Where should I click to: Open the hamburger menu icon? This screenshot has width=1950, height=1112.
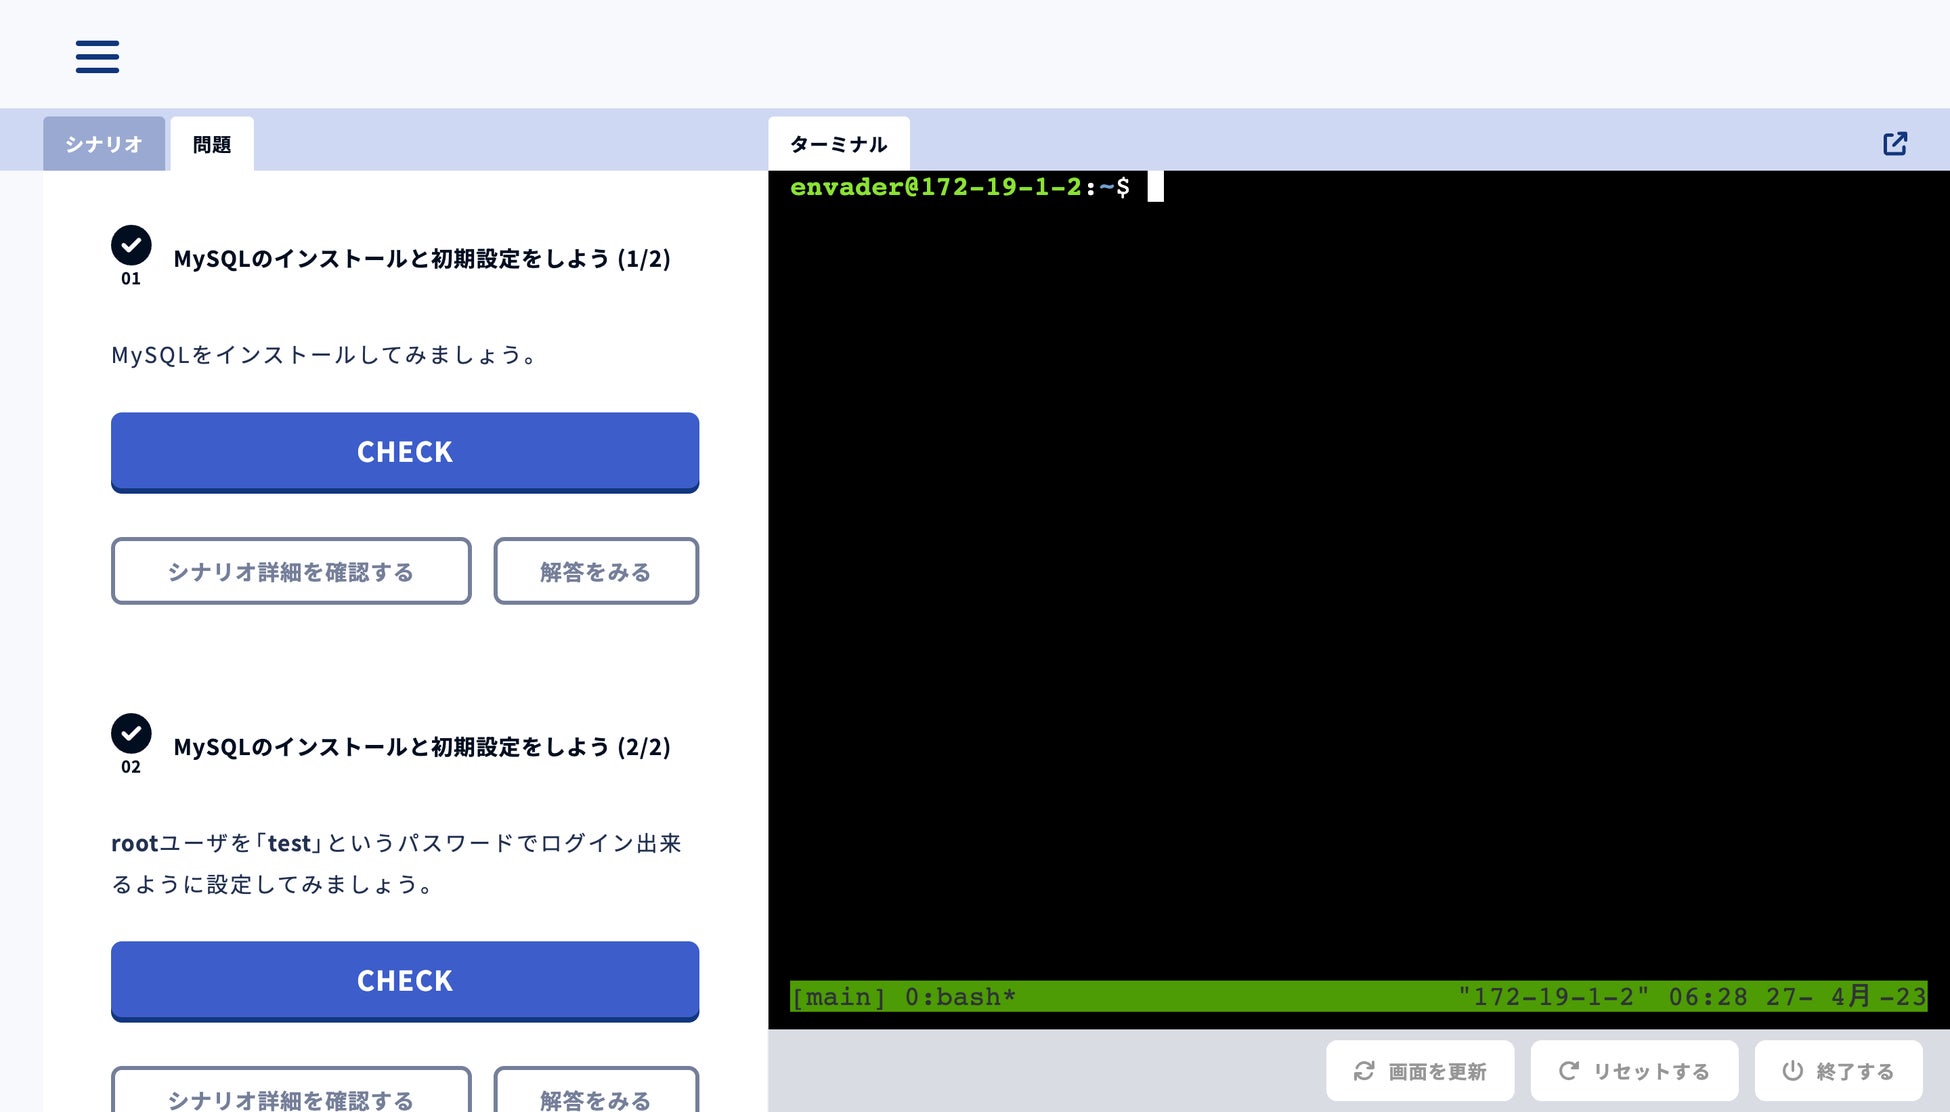pyautogui.click(x=97, y=57)
